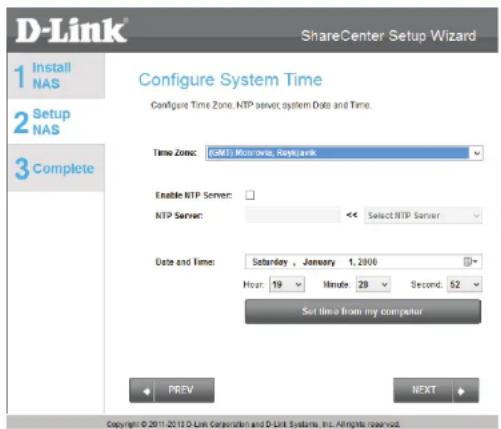Open the Minute dropdown showing 28

pyautogui.click(x=373, y=284)
